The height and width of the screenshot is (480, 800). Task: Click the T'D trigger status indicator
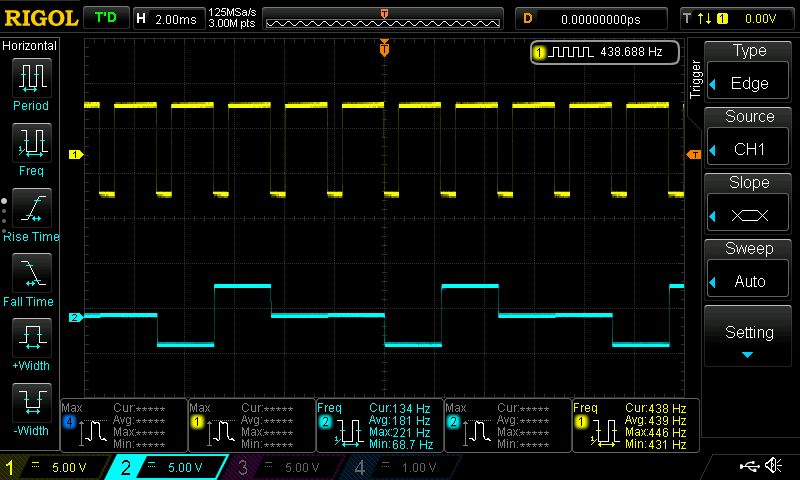click(x=104, y=18)
